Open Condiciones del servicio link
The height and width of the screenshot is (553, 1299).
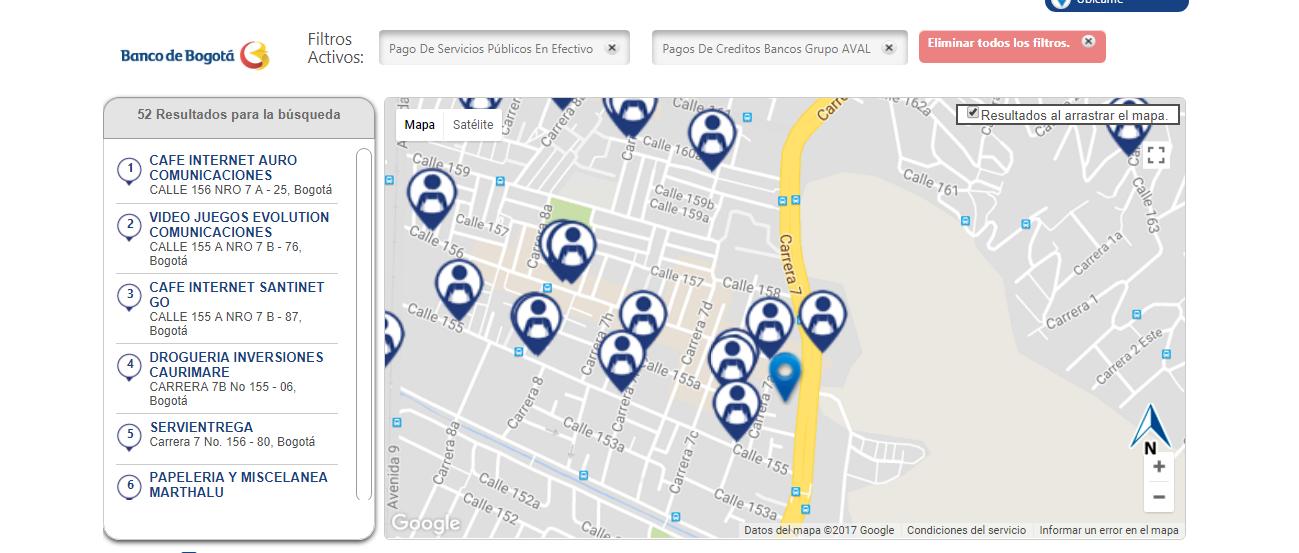pyautogui.click(x=966, y=530)
